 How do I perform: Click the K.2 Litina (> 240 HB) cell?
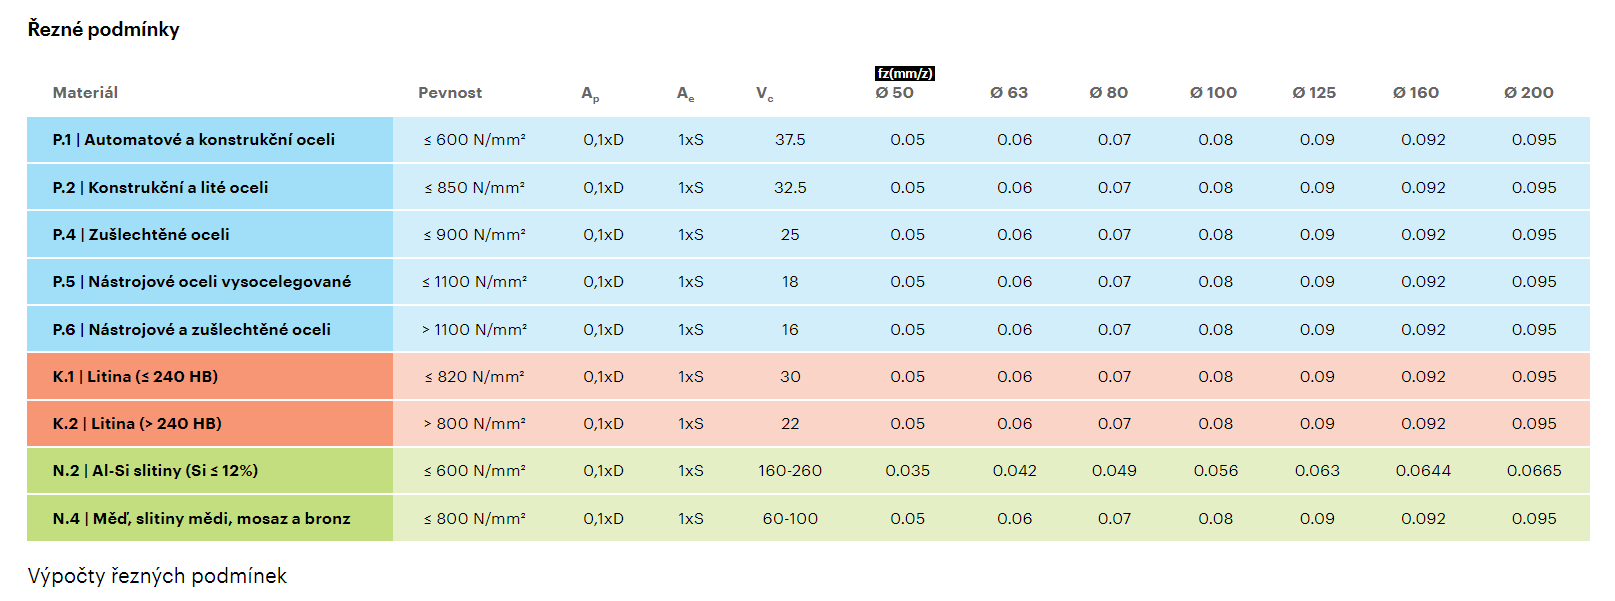click(x=137, y=424)
